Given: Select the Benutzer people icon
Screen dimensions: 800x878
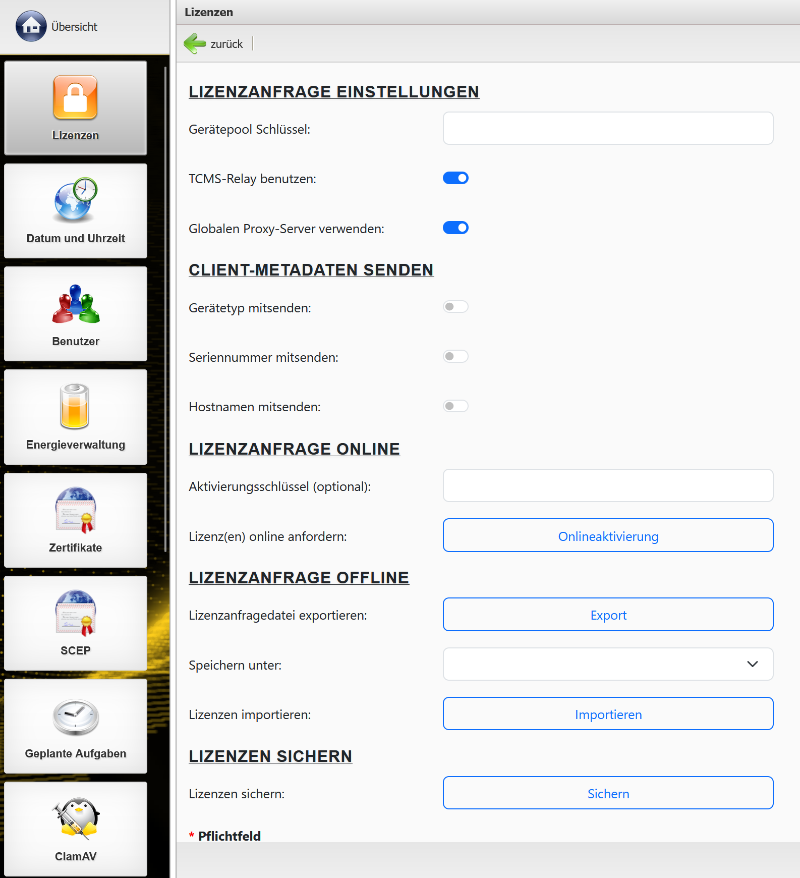Looking at the screenshot, I should click(x=75, y=304).
